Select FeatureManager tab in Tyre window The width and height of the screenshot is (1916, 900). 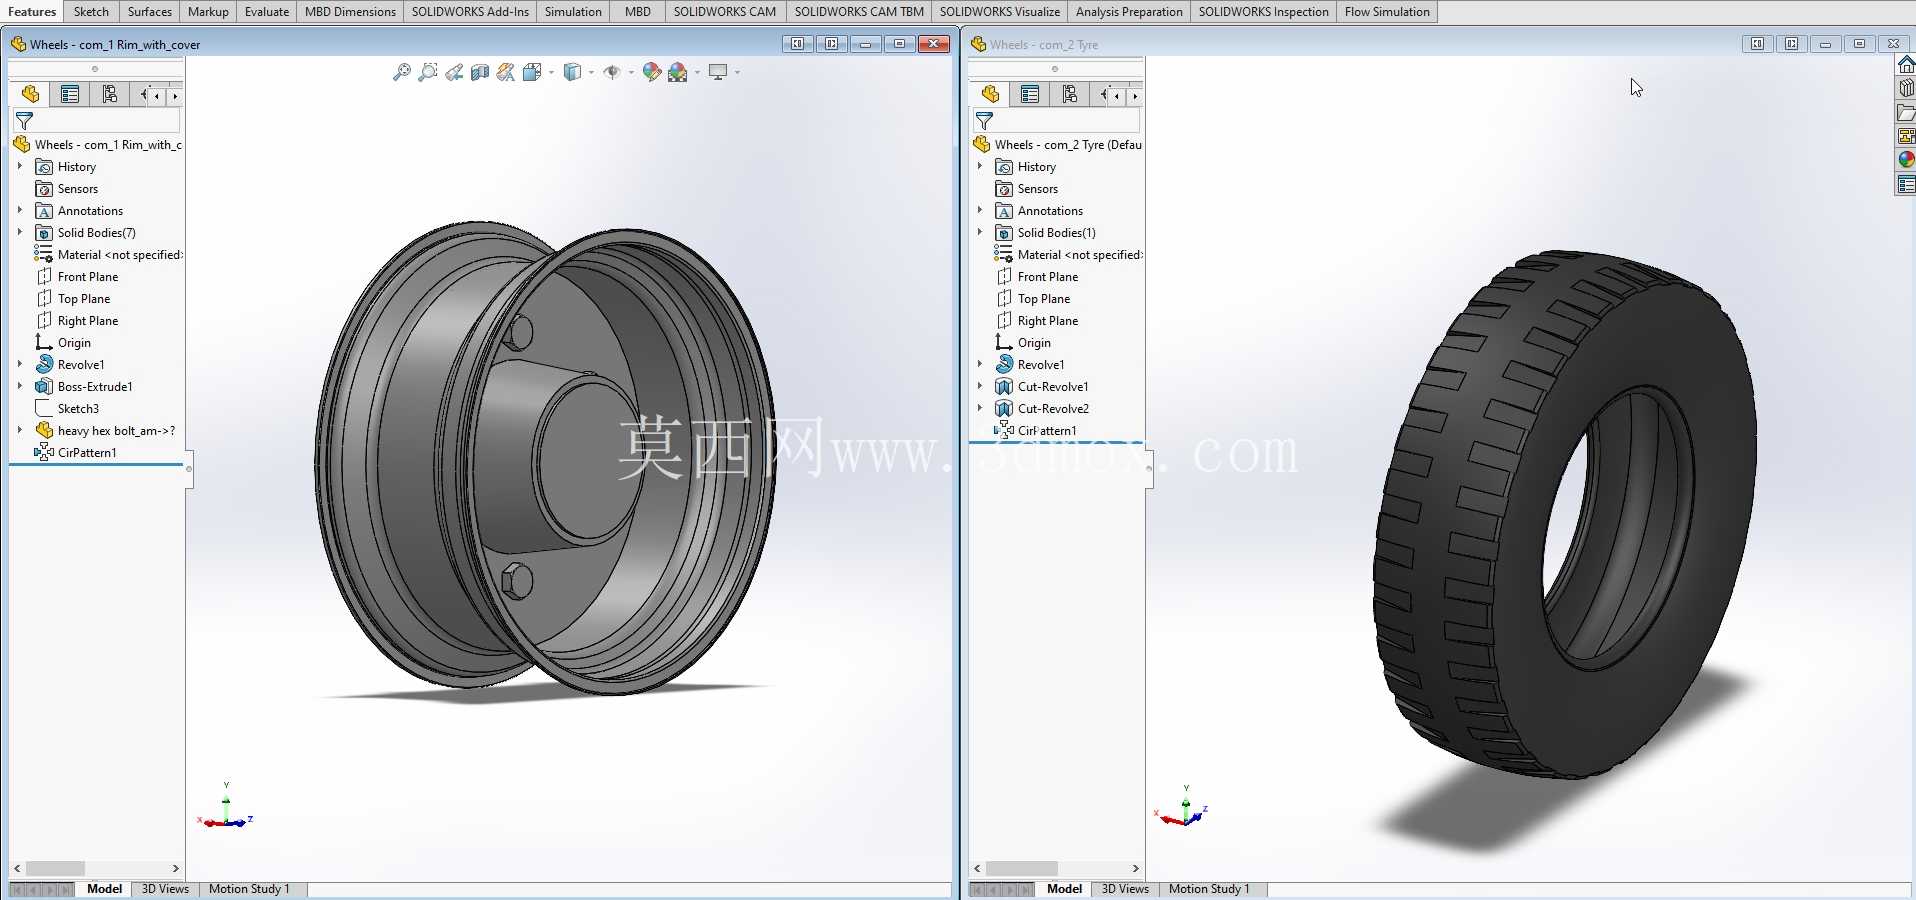point(990,94)
